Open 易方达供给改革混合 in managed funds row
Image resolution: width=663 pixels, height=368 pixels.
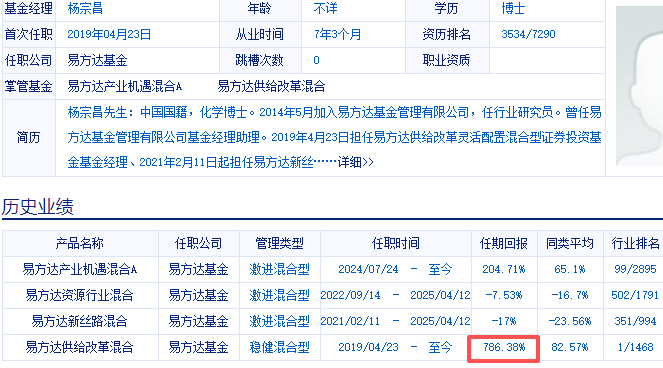[271, 86]
